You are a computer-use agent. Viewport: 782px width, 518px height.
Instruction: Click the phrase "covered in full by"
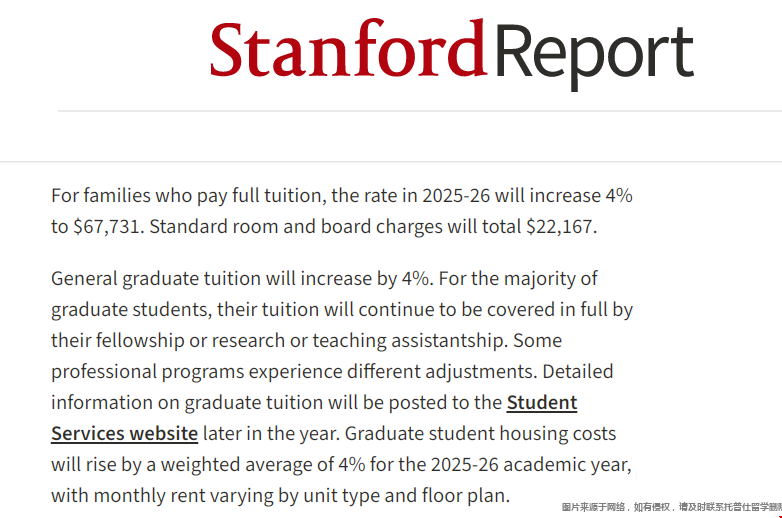[560, 310]
